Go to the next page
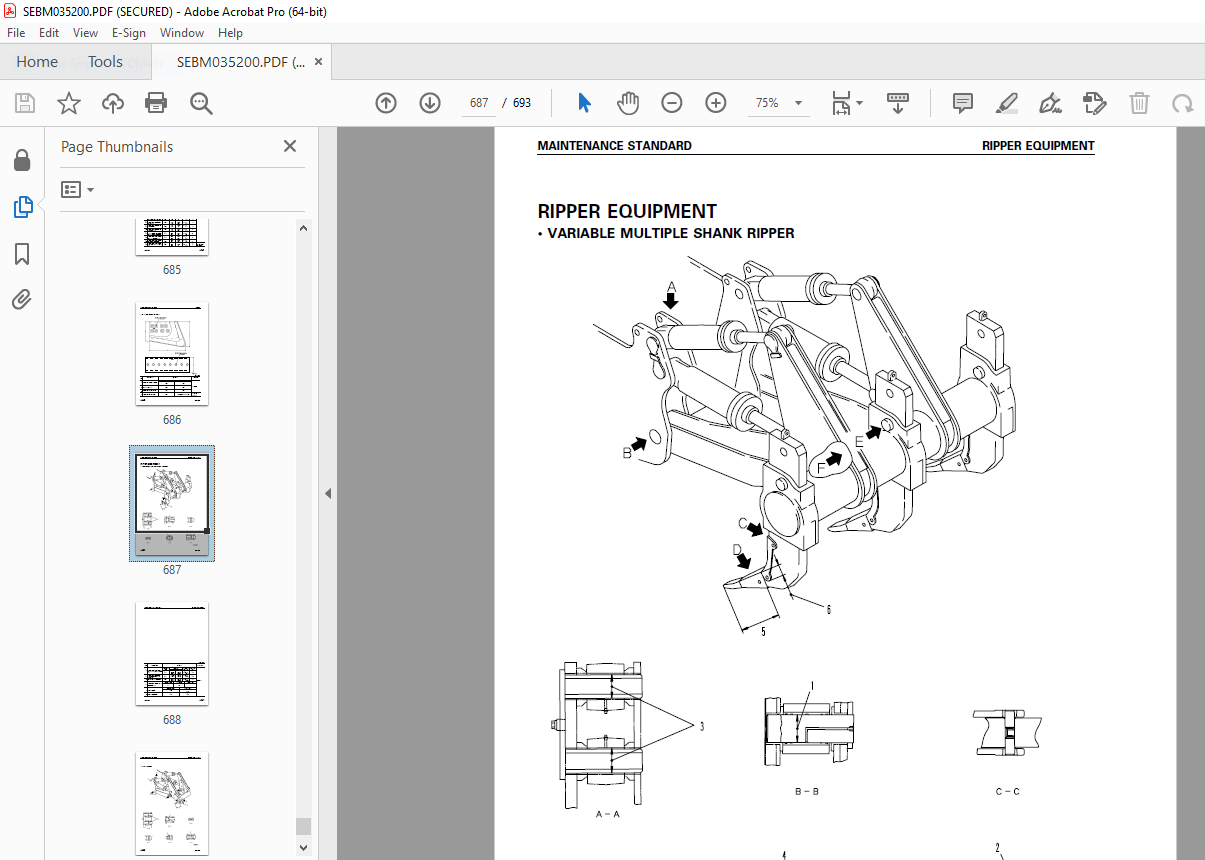The width and height of the screenshot is (1205, 860). (430, 103)
